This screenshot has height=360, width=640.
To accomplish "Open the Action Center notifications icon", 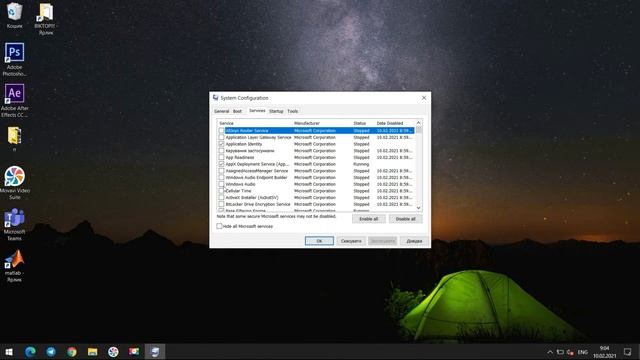I will (627, 352).
